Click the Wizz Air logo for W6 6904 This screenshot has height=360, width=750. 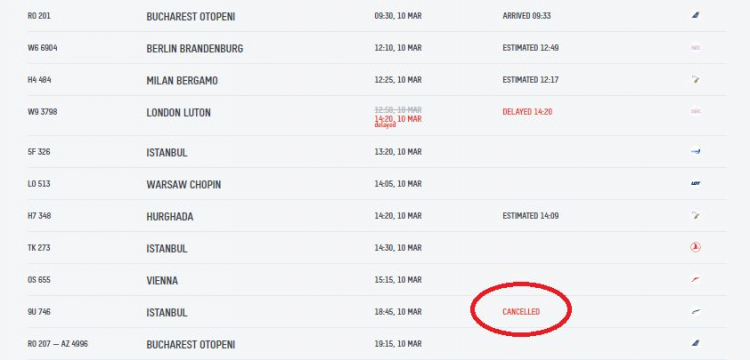pos(695,48)
